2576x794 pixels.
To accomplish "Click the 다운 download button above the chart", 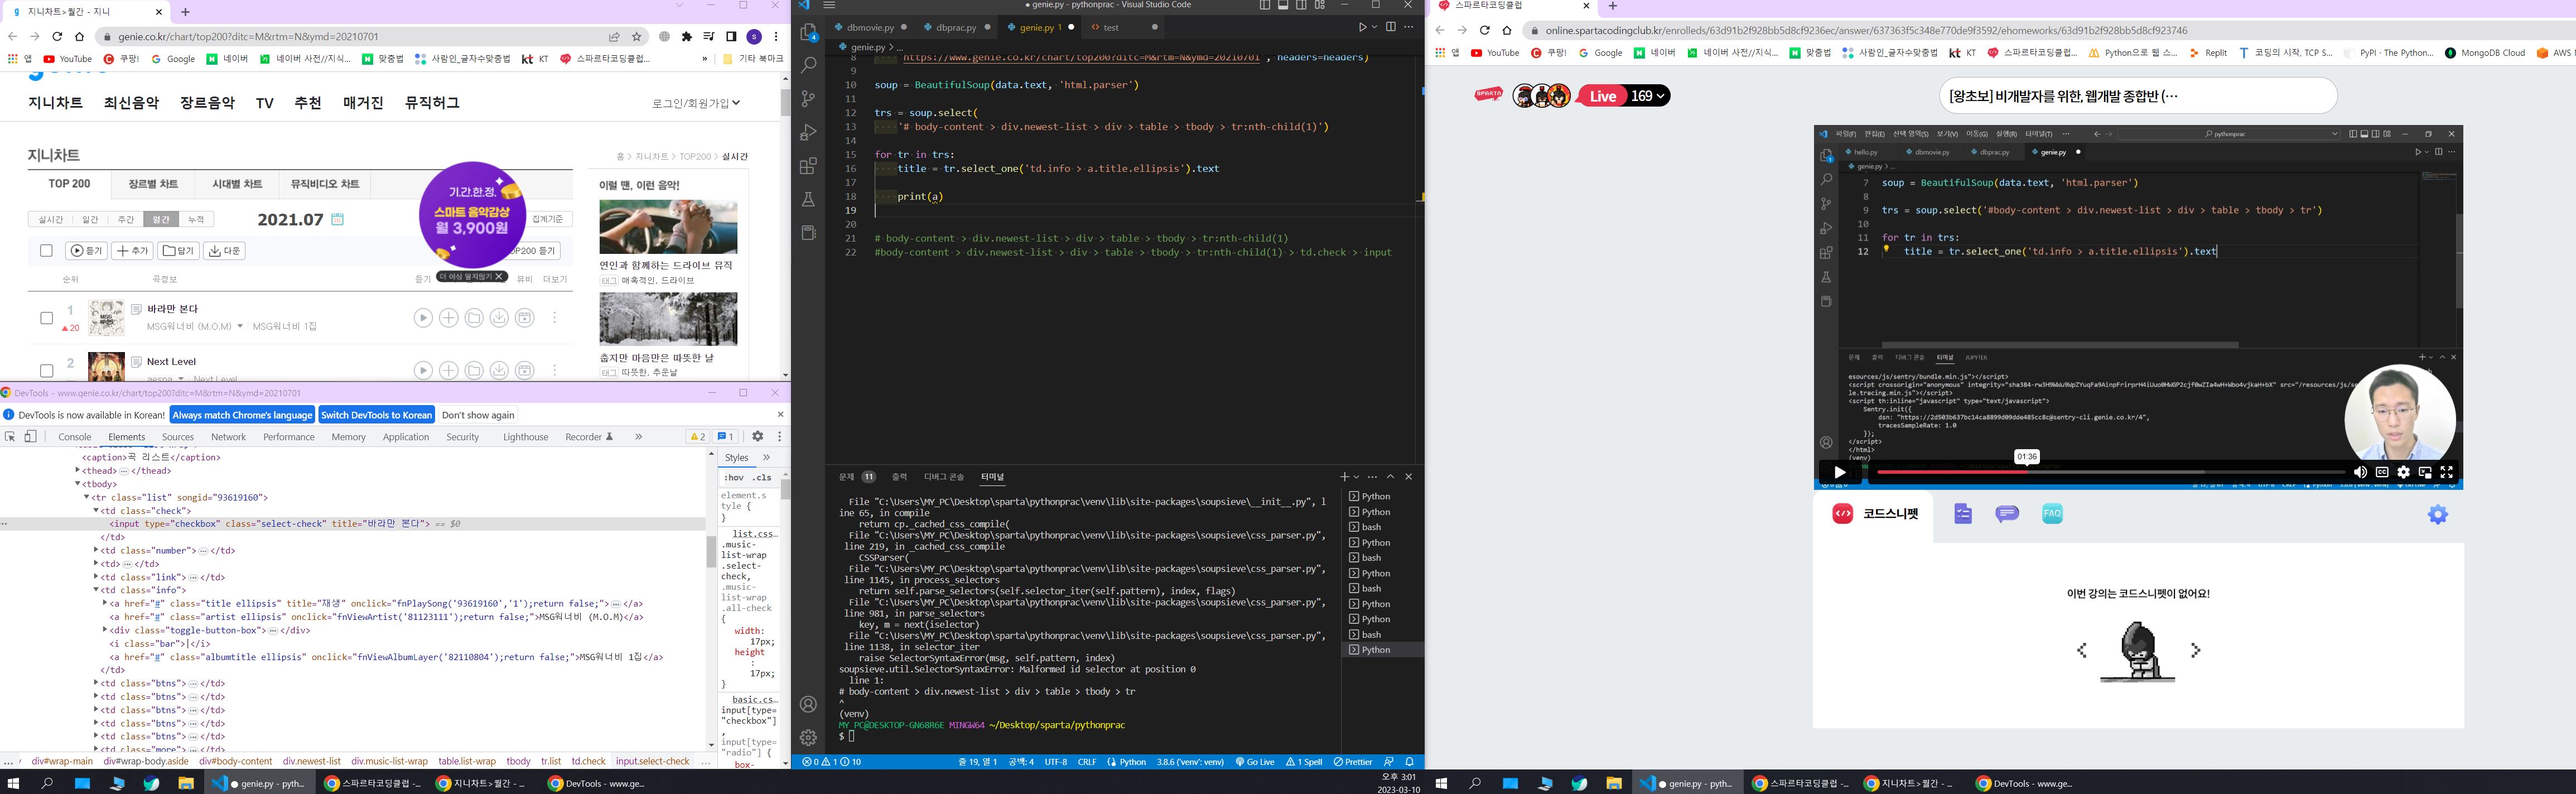I will [225, 251].
